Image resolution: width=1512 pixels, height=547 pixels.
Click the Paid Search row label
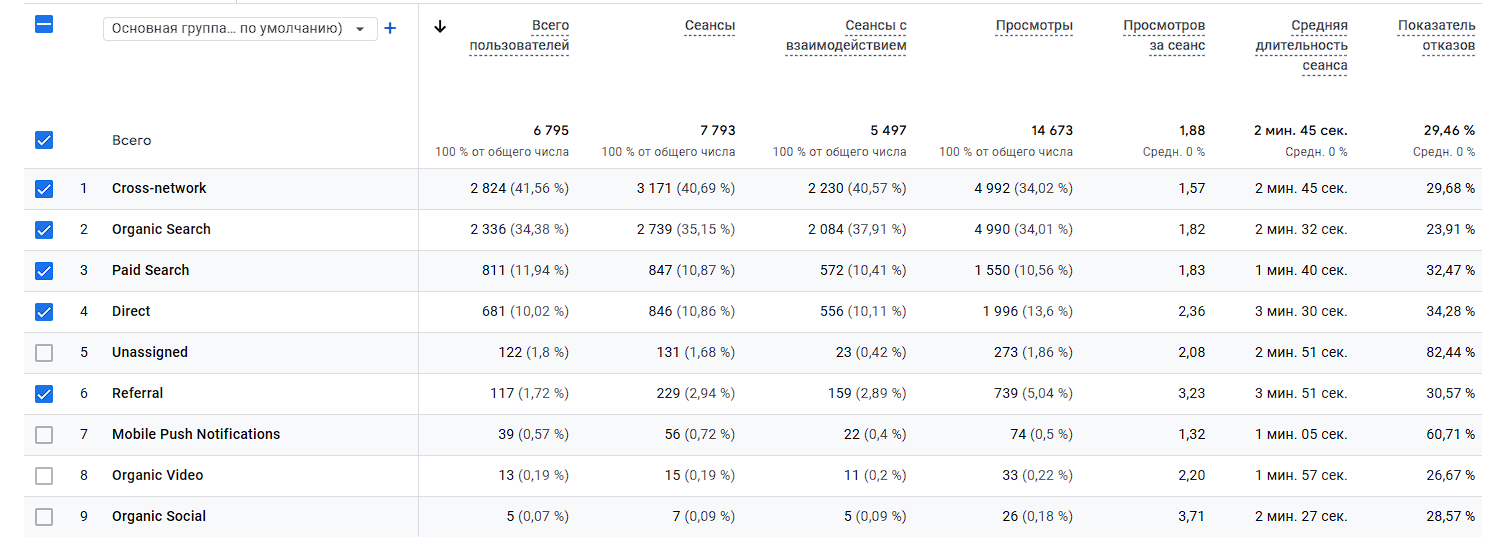[x=150, y=270]
